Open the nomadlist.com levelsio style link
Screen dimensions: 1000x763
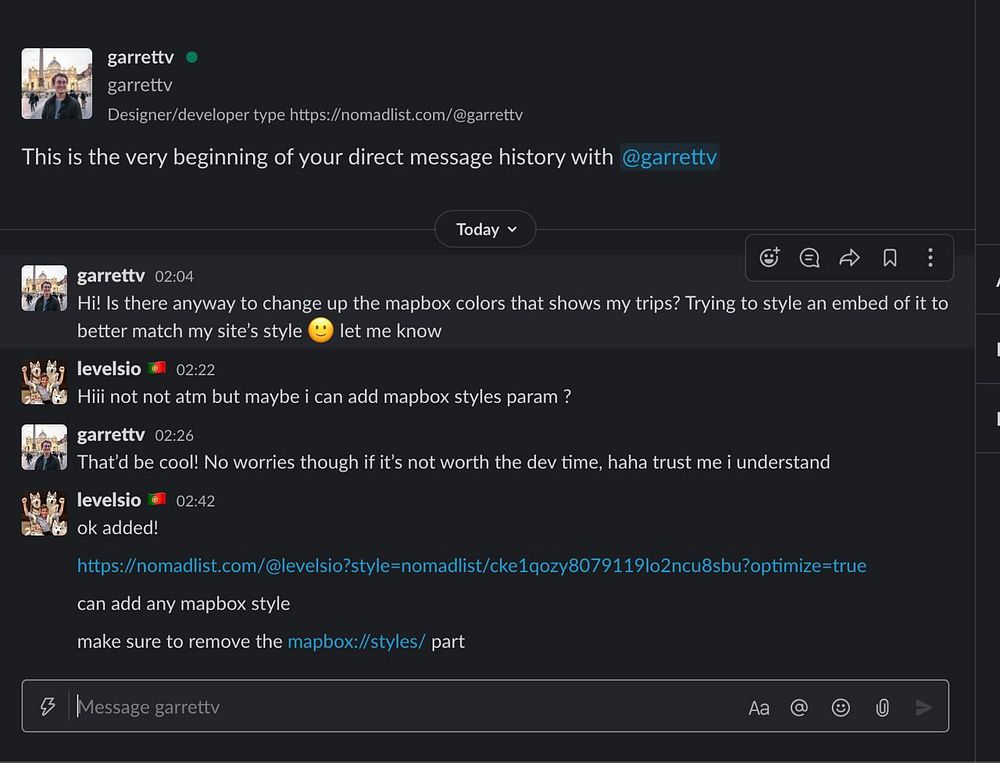pyautogui.click(x=471, y=566)
